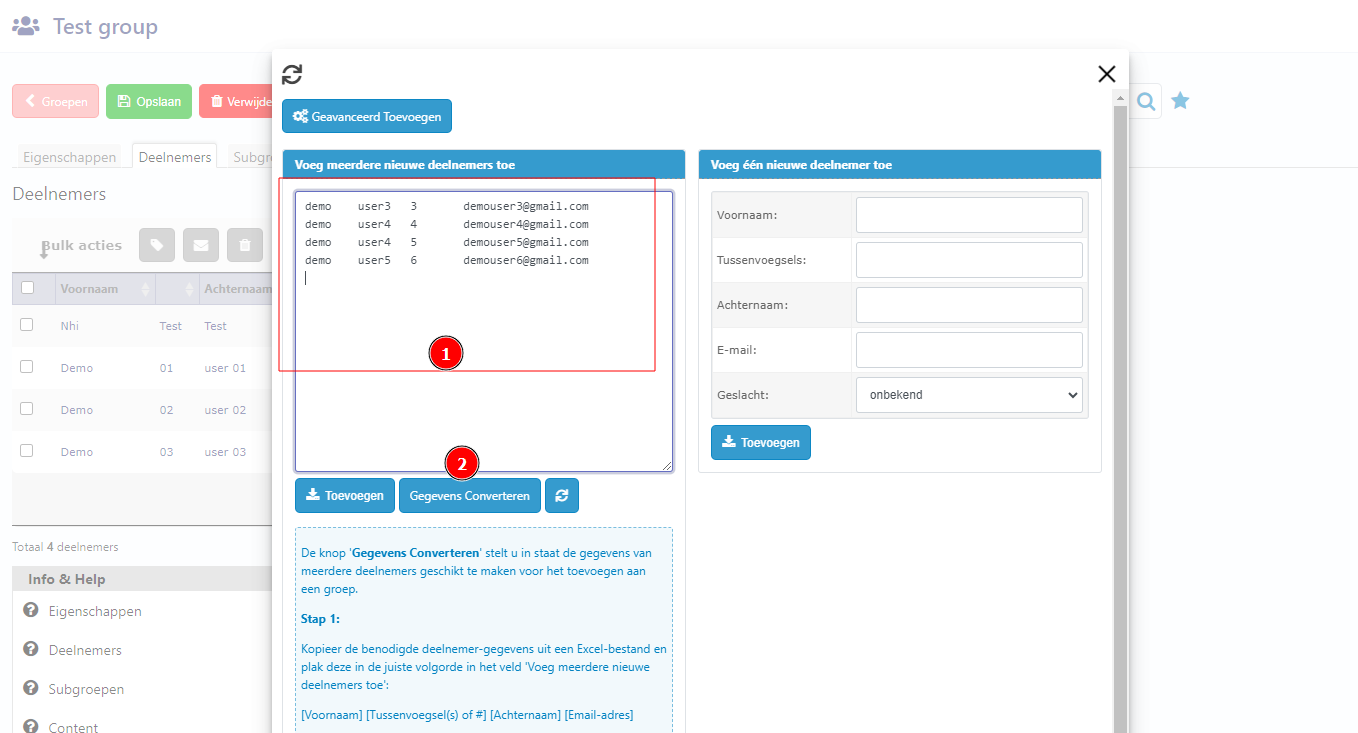This screenshot has width=1358, height=733.
Task: Toggle the select-all checkbox in table header
Action: (x=27, y=288)
